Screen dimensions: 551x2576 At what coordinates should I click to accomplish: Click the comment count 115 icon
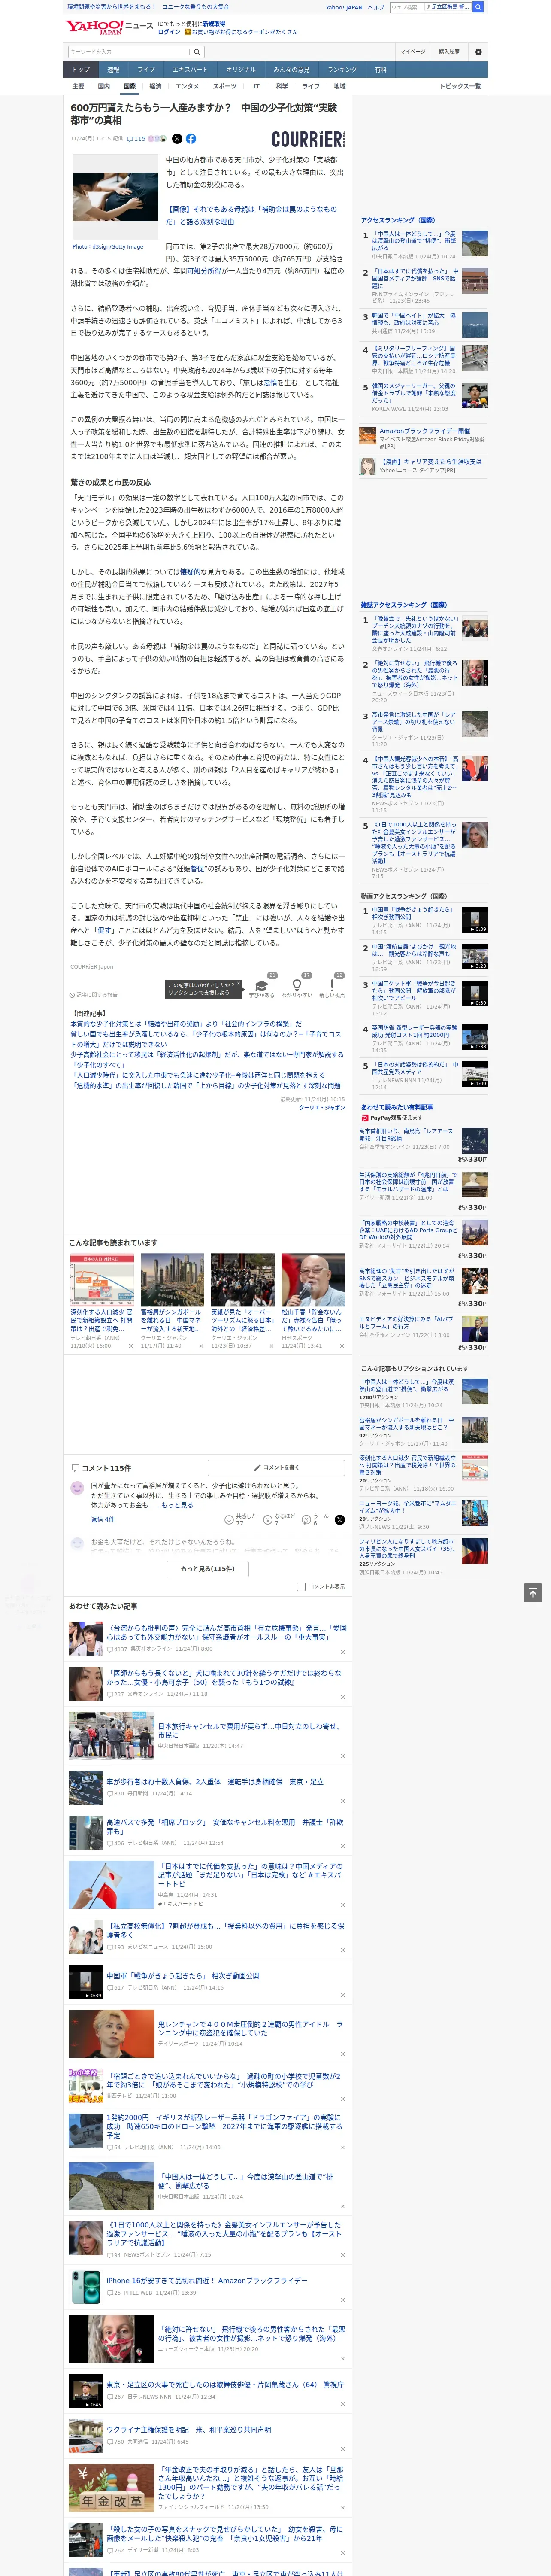coord(136,139)
